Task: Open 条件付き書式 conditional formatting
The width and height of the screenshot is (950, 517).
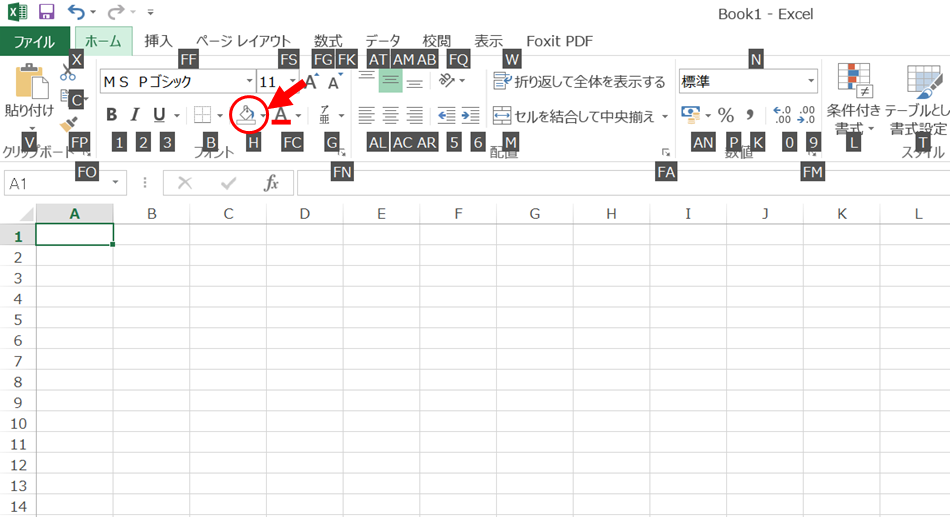Action: click(853, 100)
